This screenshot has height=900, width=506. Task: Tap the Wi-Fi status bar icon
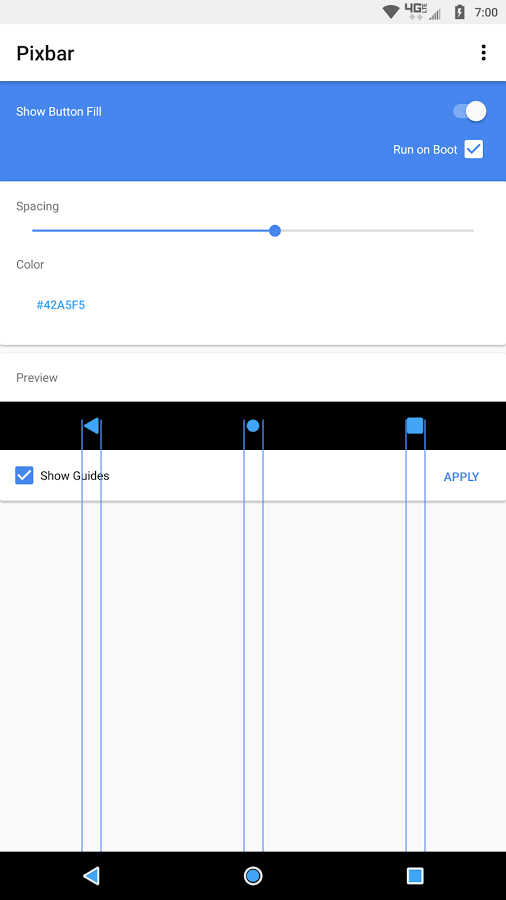(391, 12)
